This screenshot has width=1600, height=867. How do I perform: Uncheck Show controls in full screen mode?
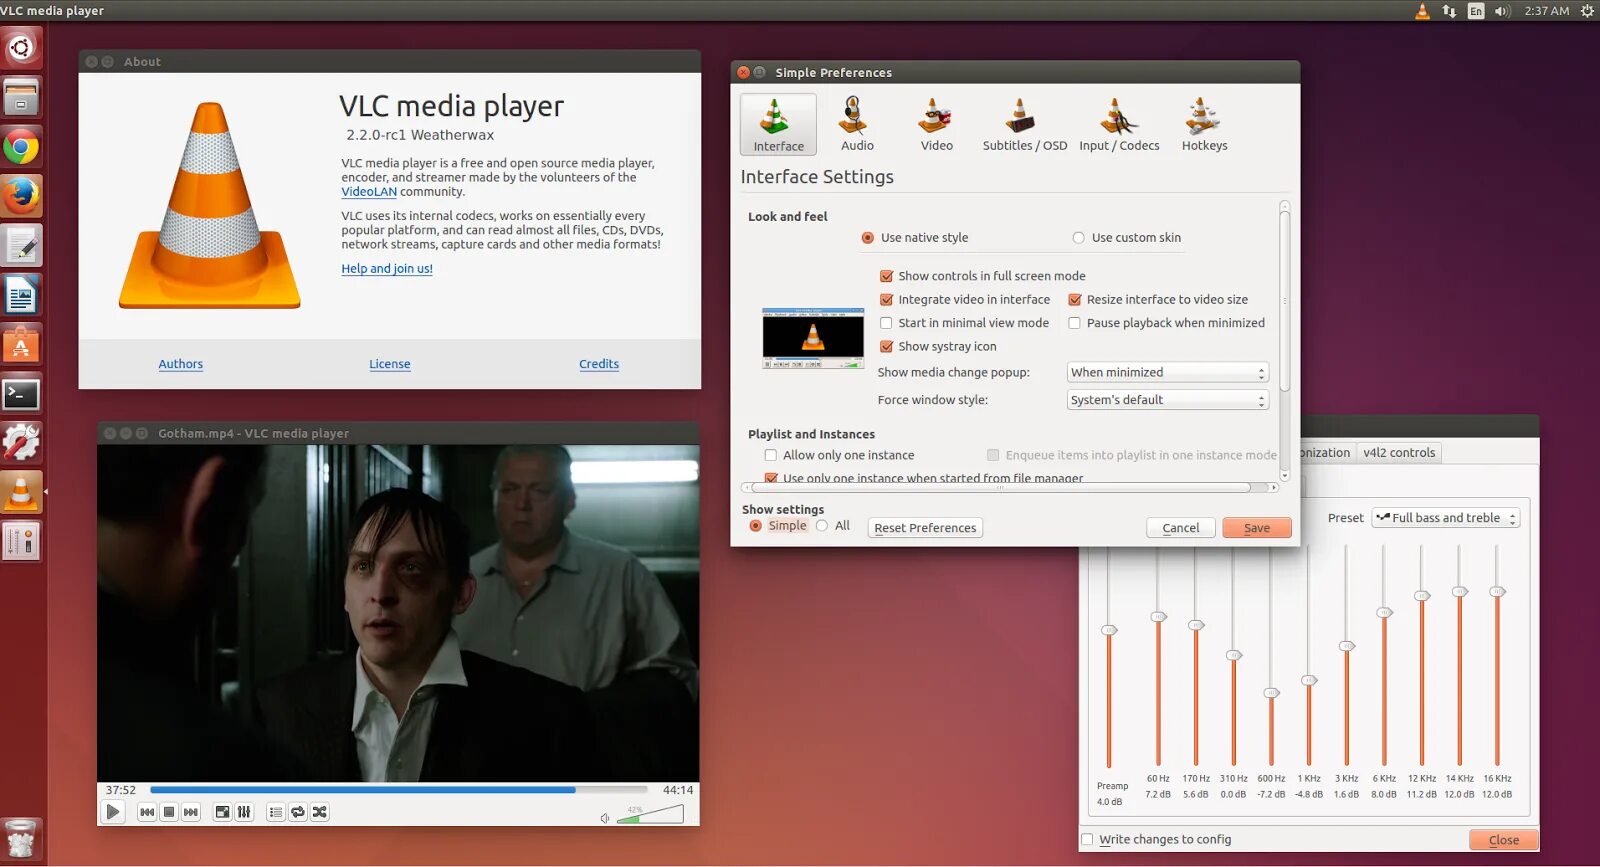coord(982,276)
